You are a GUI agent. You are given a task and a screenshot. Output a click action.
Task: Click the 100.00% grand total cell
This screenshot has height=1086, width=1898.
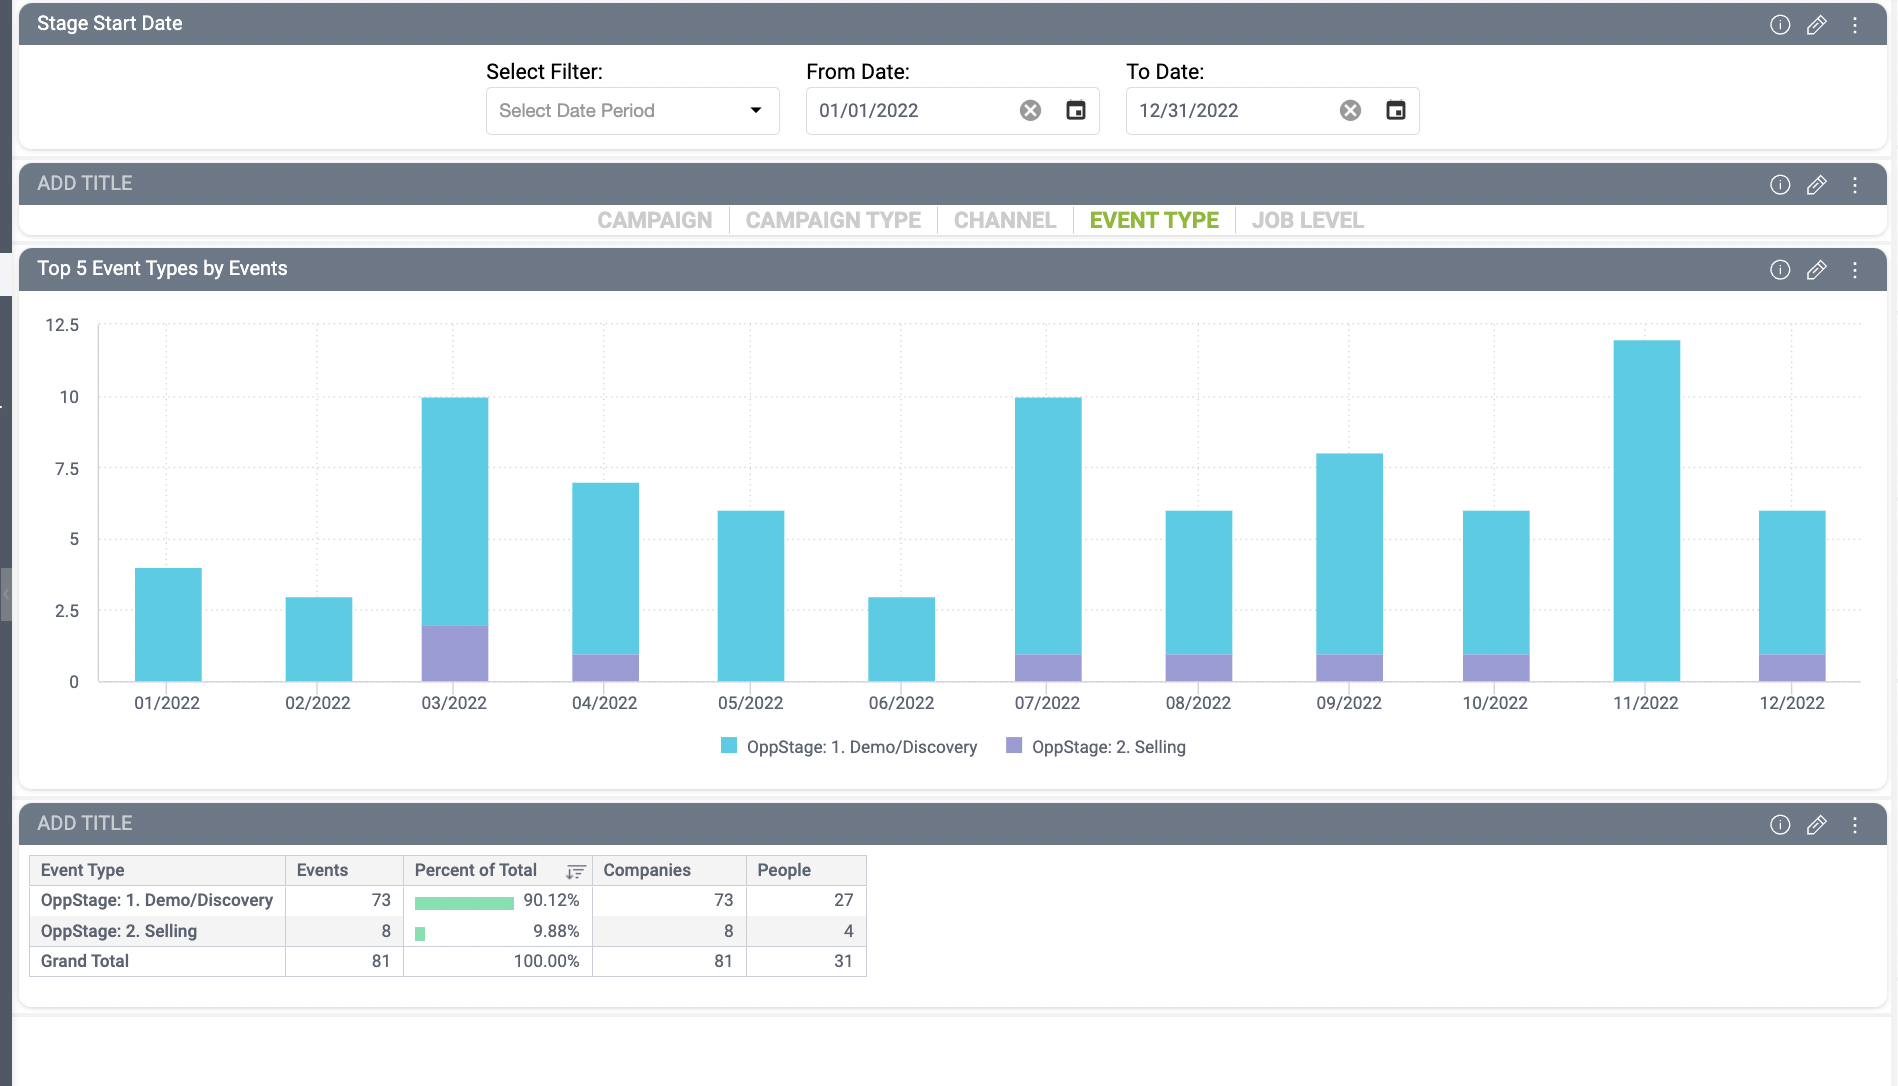click(x=497, y=961)
